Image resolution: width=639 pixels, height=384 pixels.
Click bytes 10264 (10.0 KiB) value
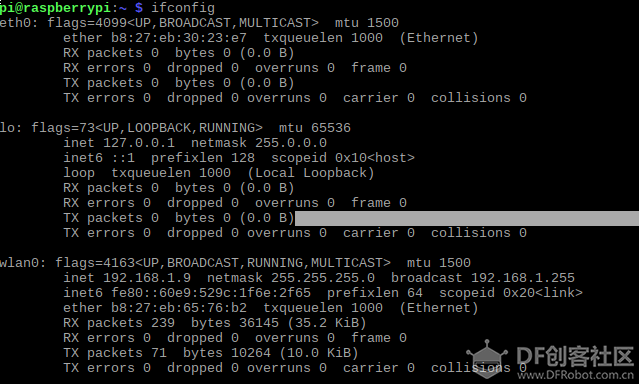[271, 353]
